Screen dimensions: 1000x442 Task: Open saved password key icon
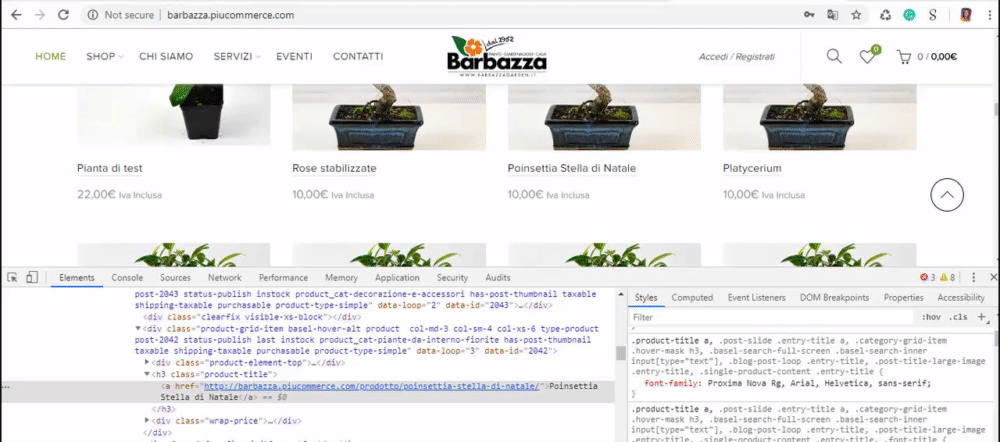pos(809,15)
